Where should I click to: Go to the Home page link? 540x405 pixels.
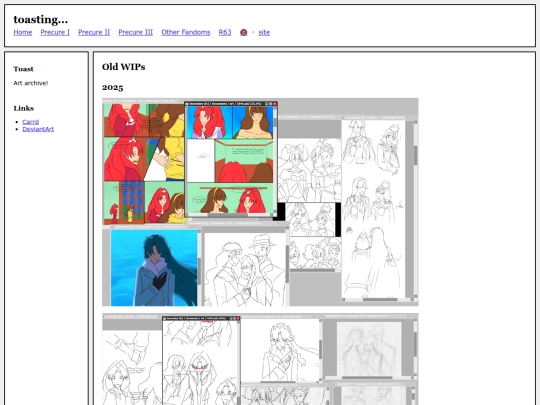pos(23,32)
